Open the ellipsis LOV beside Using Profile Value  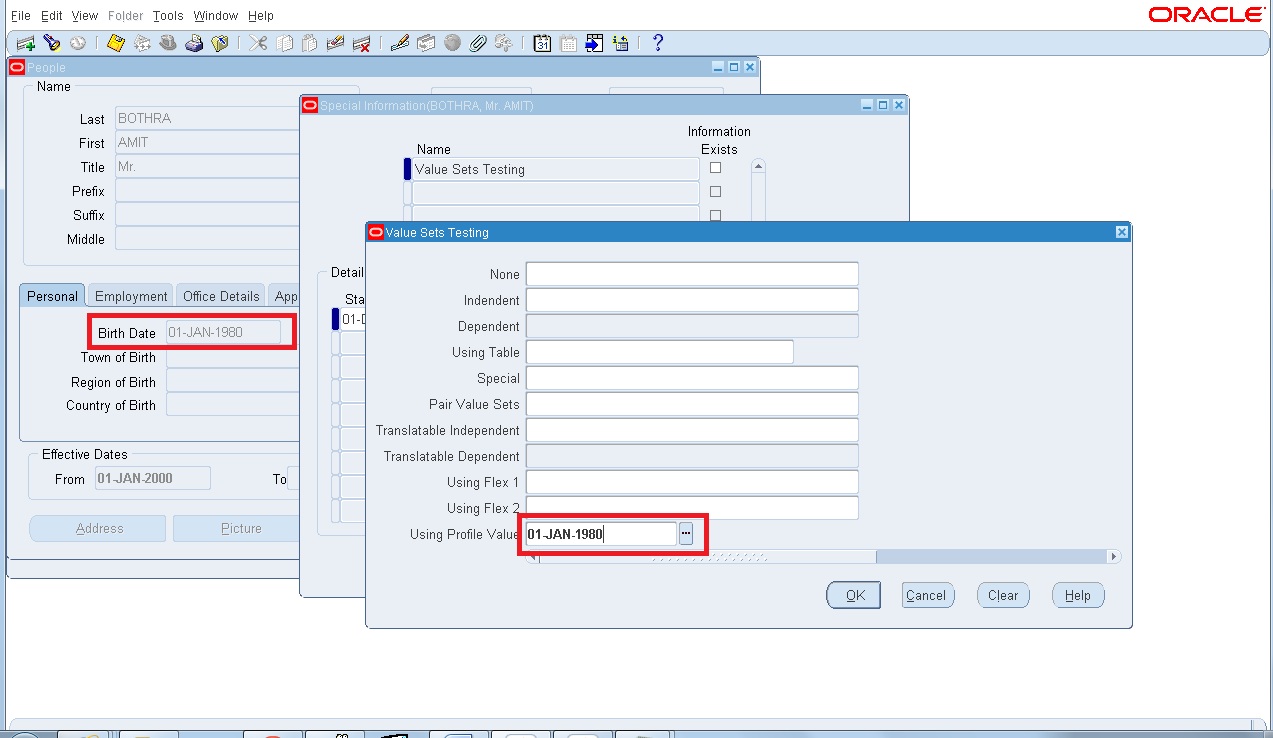pos(686,533)
